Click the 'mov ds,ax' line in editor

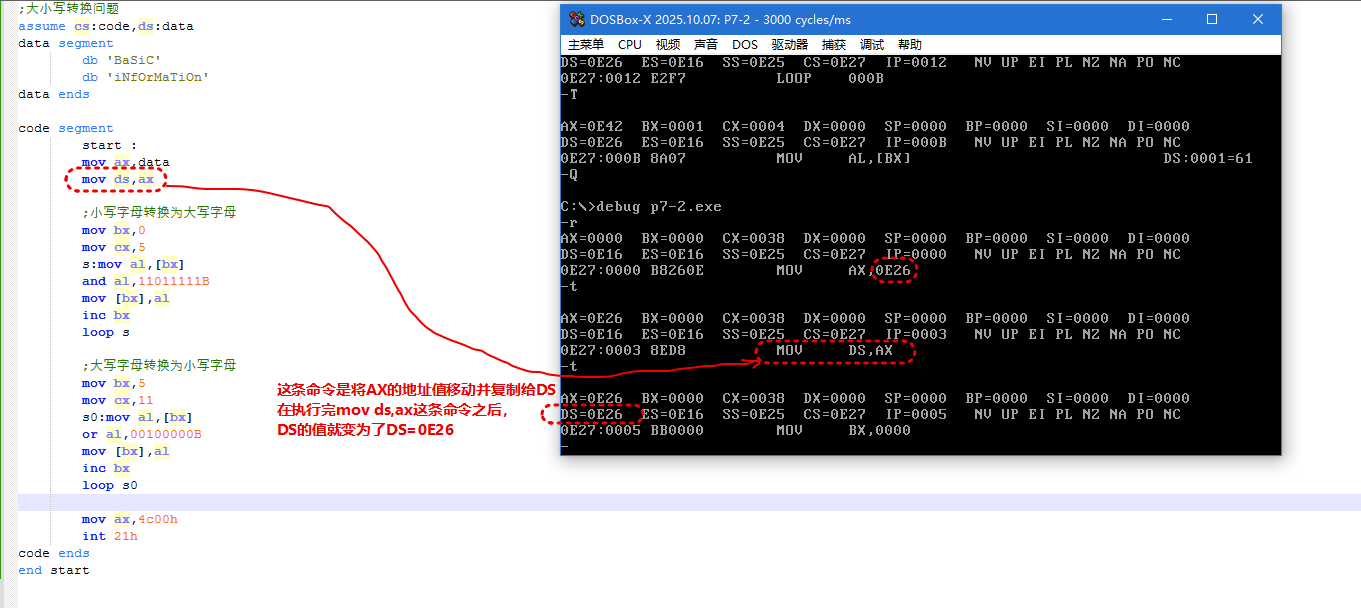(x=118, y=179)
